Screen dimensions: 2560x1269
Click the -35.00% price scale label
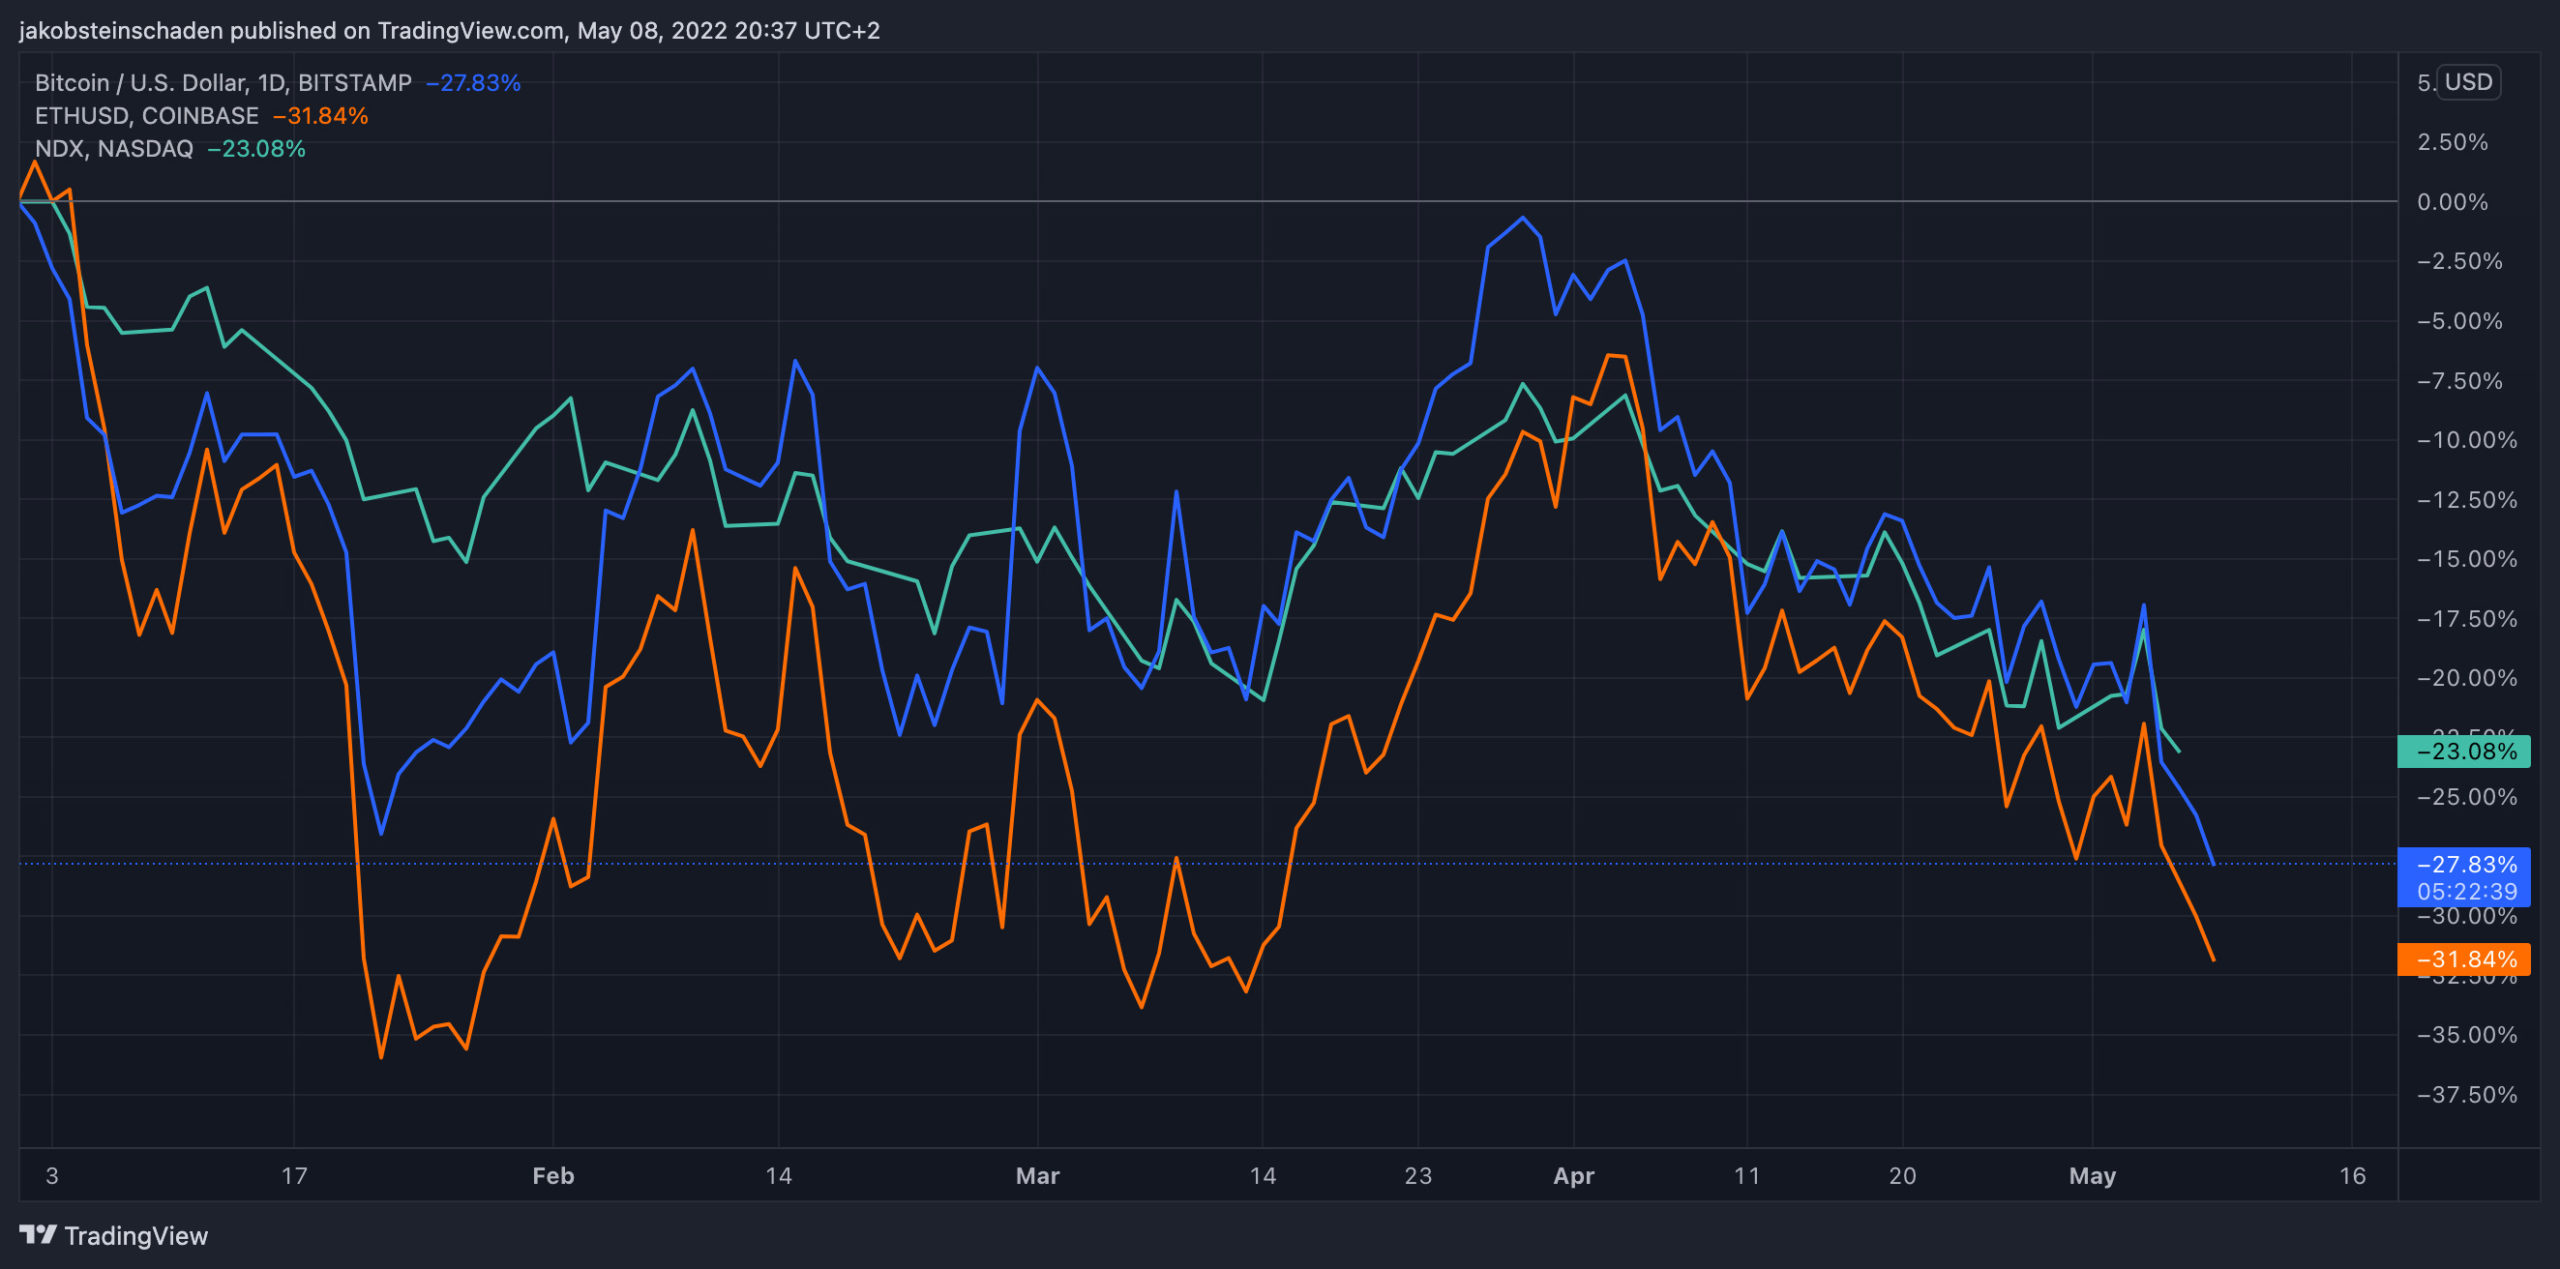2466,1035
